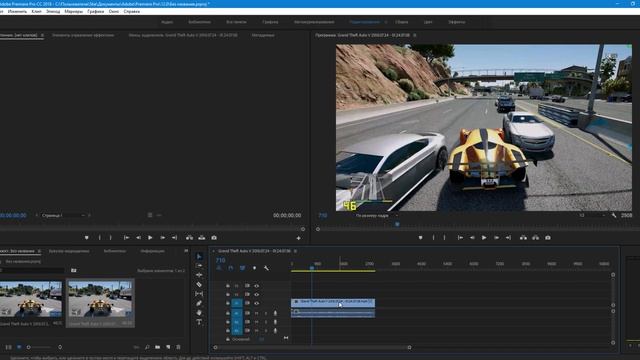Click Project panel search field
The width and height of the screenshot is (640, 360).
pos(33,270)
